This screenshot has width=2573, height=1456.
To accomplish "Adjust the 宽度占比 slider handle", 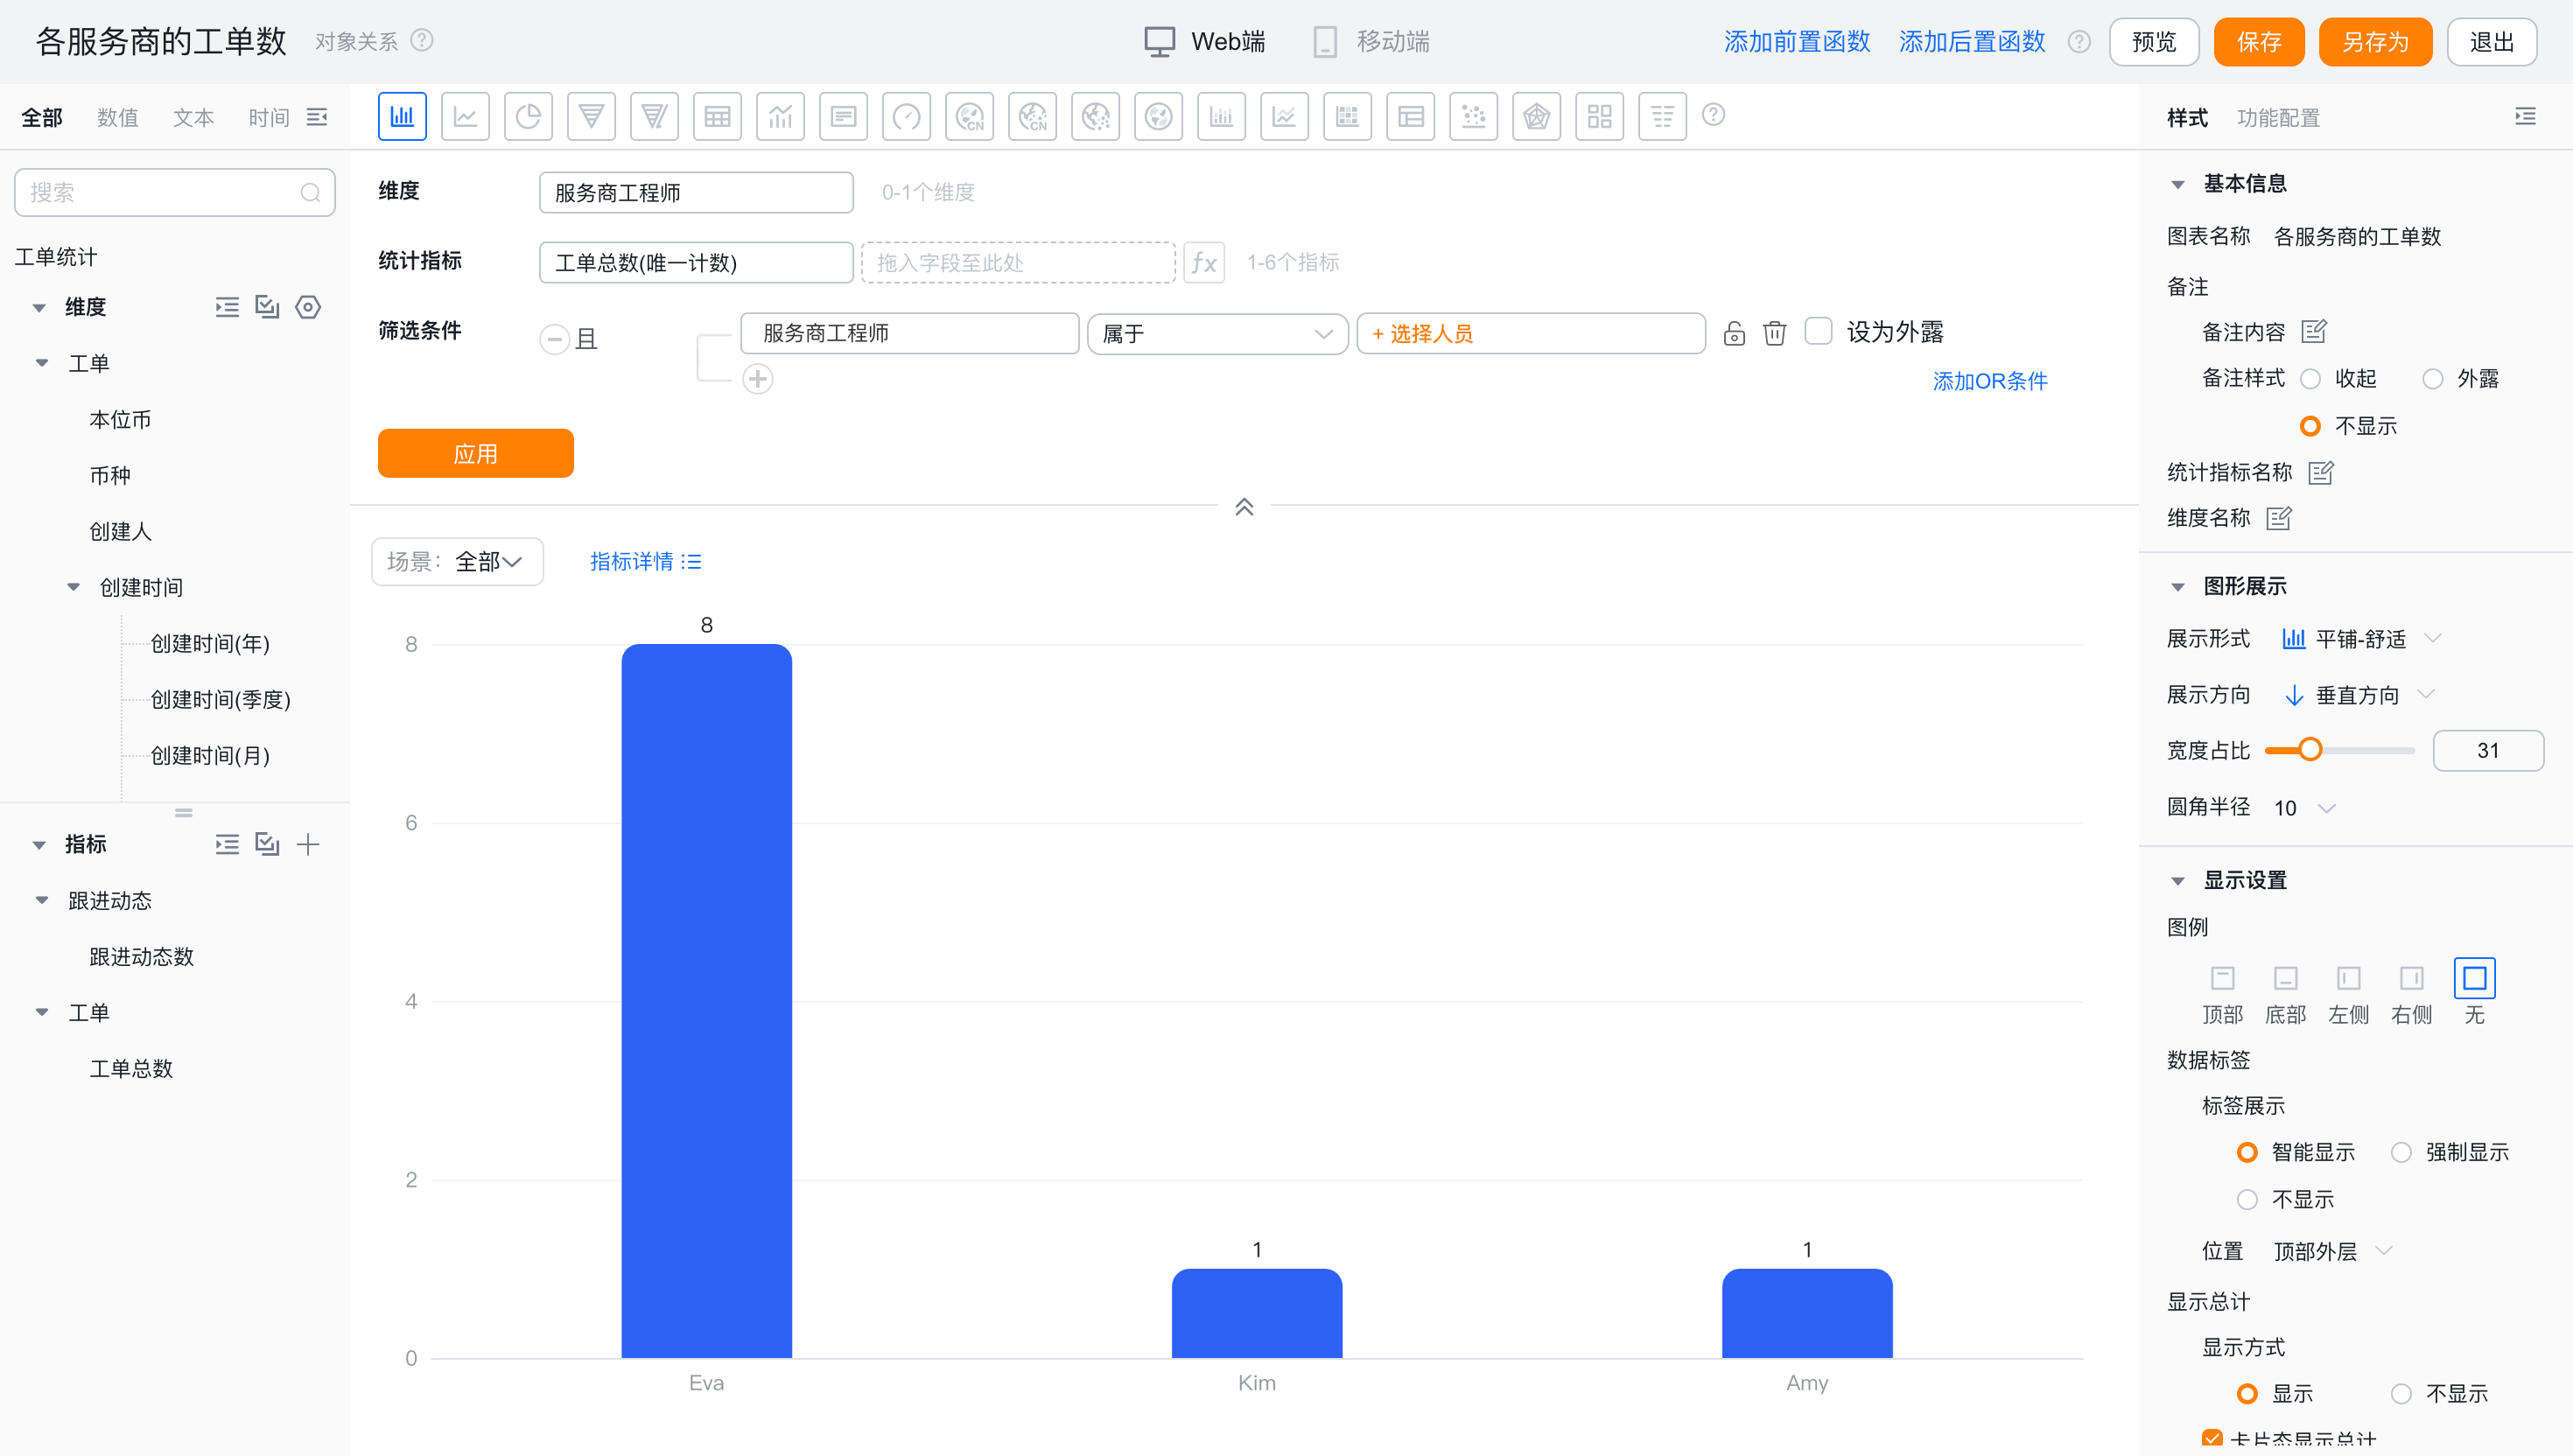I will (2309, 750).
